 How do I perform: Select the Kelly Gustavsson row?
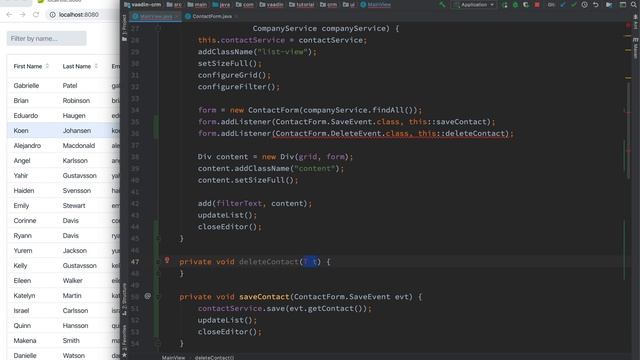63,266
